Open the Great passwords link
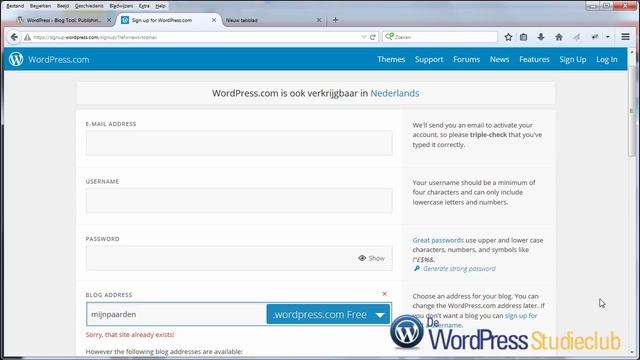This screenshot has width=640, height=360. pyautogui.click(x=438, y=240)
